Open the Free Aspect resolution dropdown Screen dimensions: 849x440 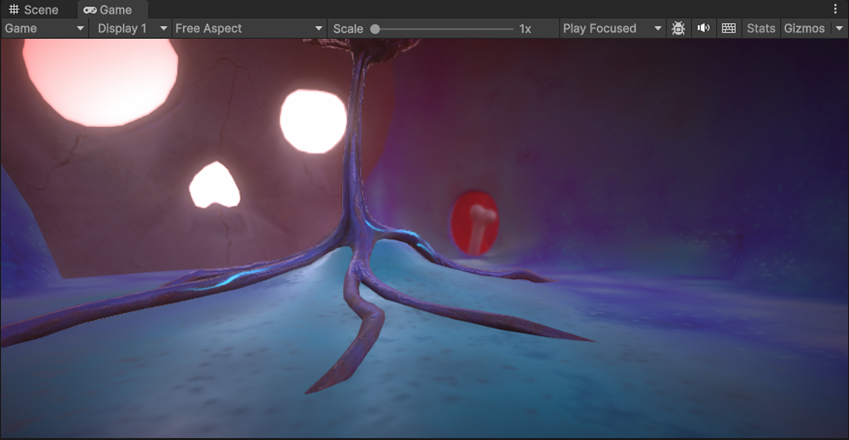249,28
